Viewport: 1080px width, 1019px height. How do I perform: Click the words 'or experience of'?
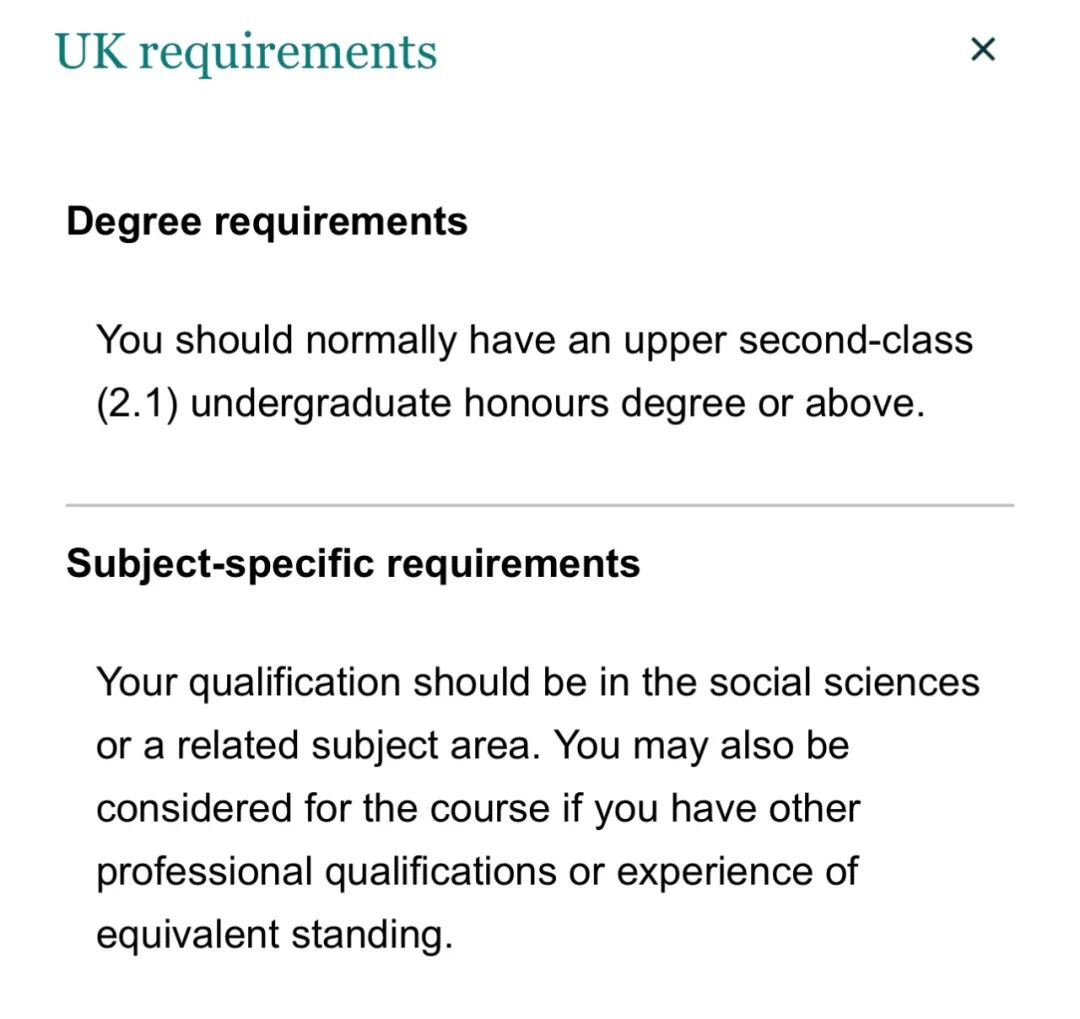click(x=713, y=873)
